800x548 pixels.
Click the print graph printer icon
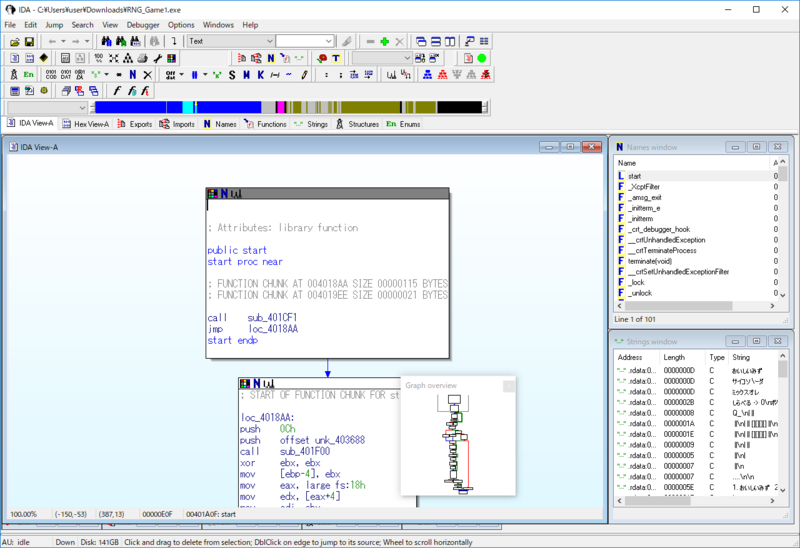(x=143, y=58)
